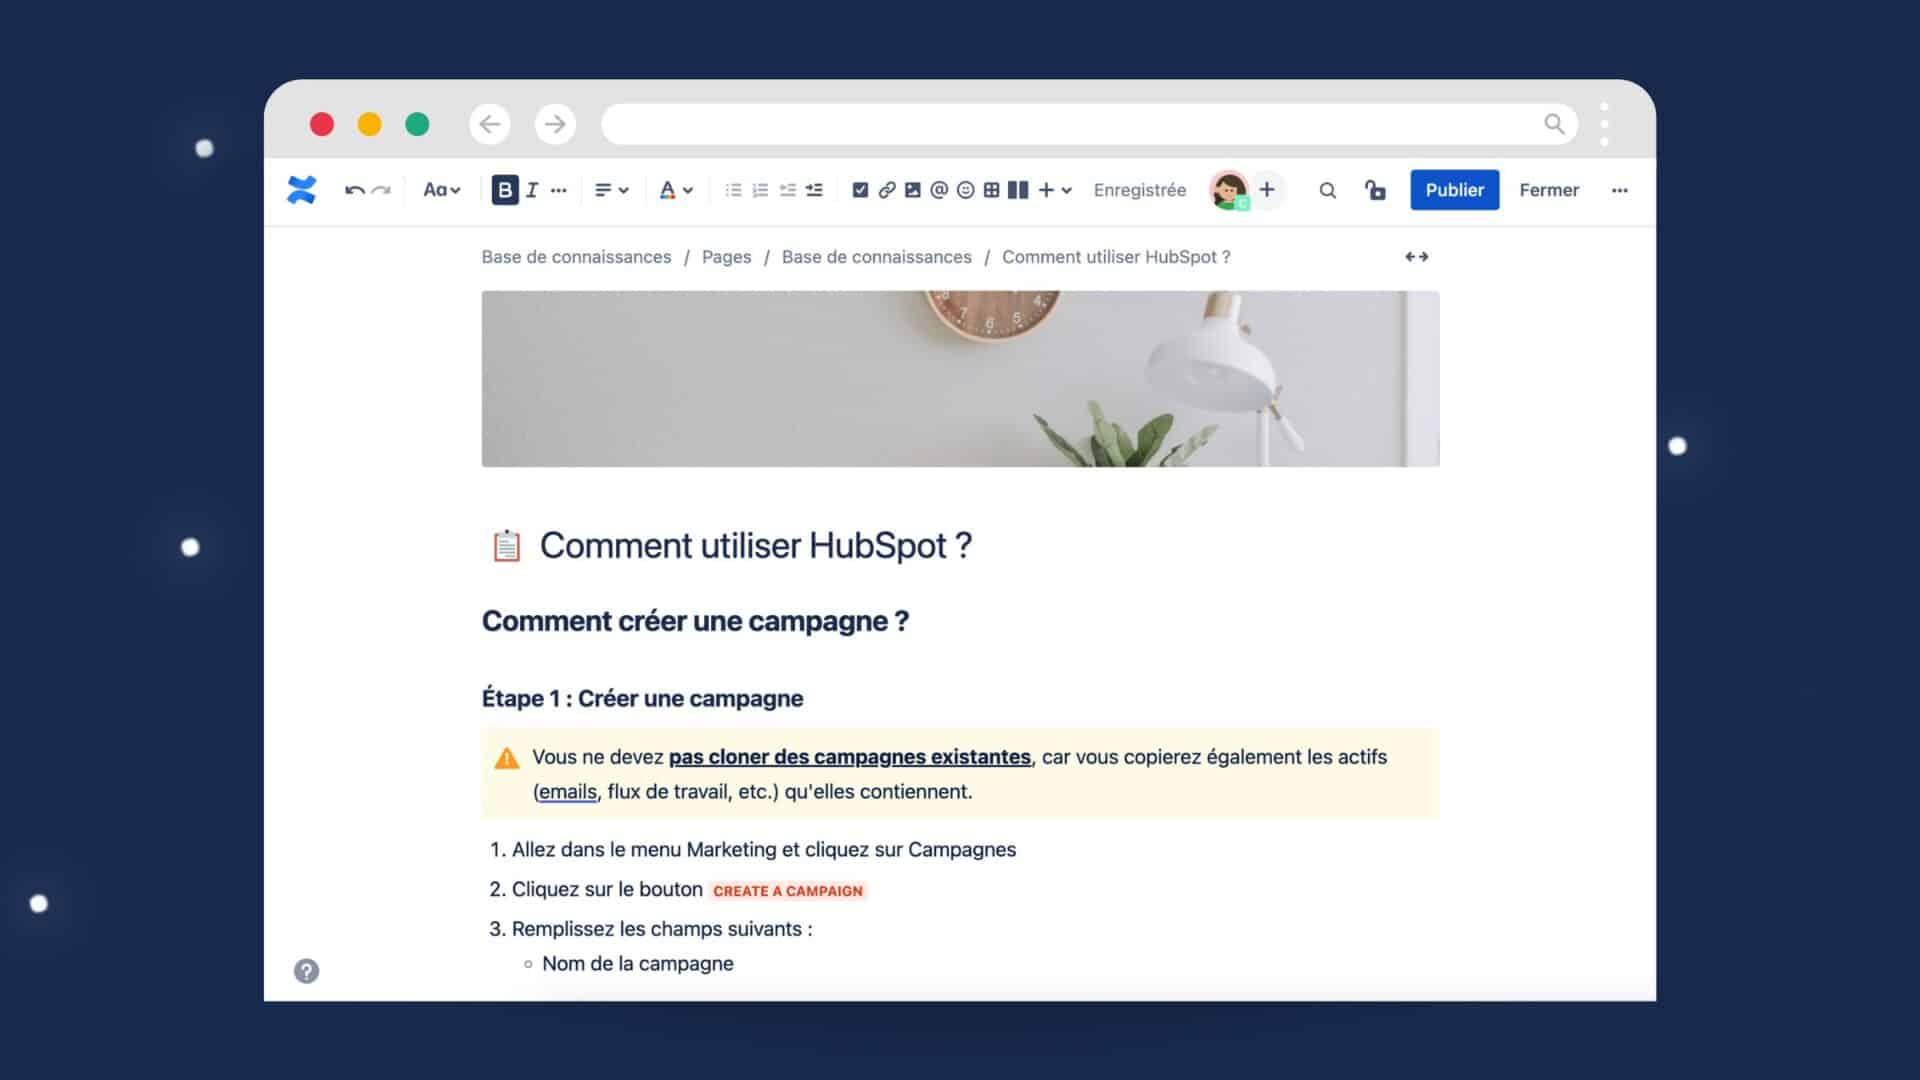Click list item Remplissez les champs suivants

click(662, 929)
